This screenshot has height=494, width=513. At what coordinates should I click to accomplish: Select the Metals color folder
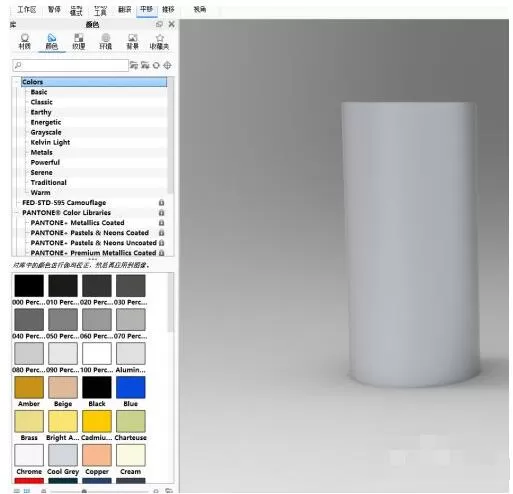tap(41, 152)
